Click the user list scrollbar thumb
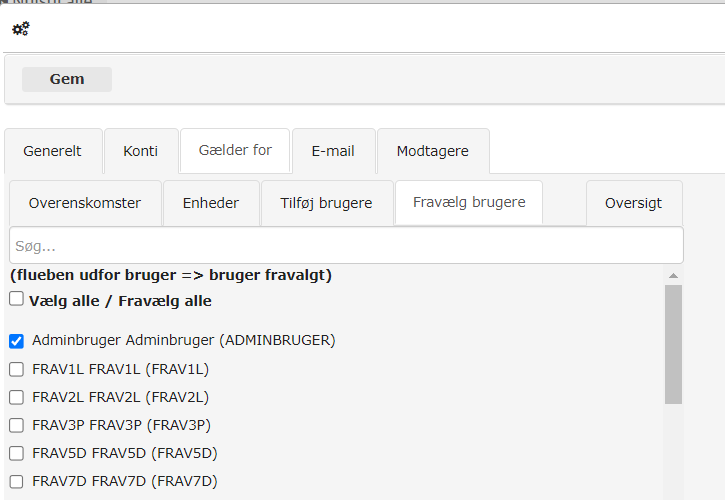The width and height of the screenshot is (725, 500). pyautogui.click(x=673, y=344)
